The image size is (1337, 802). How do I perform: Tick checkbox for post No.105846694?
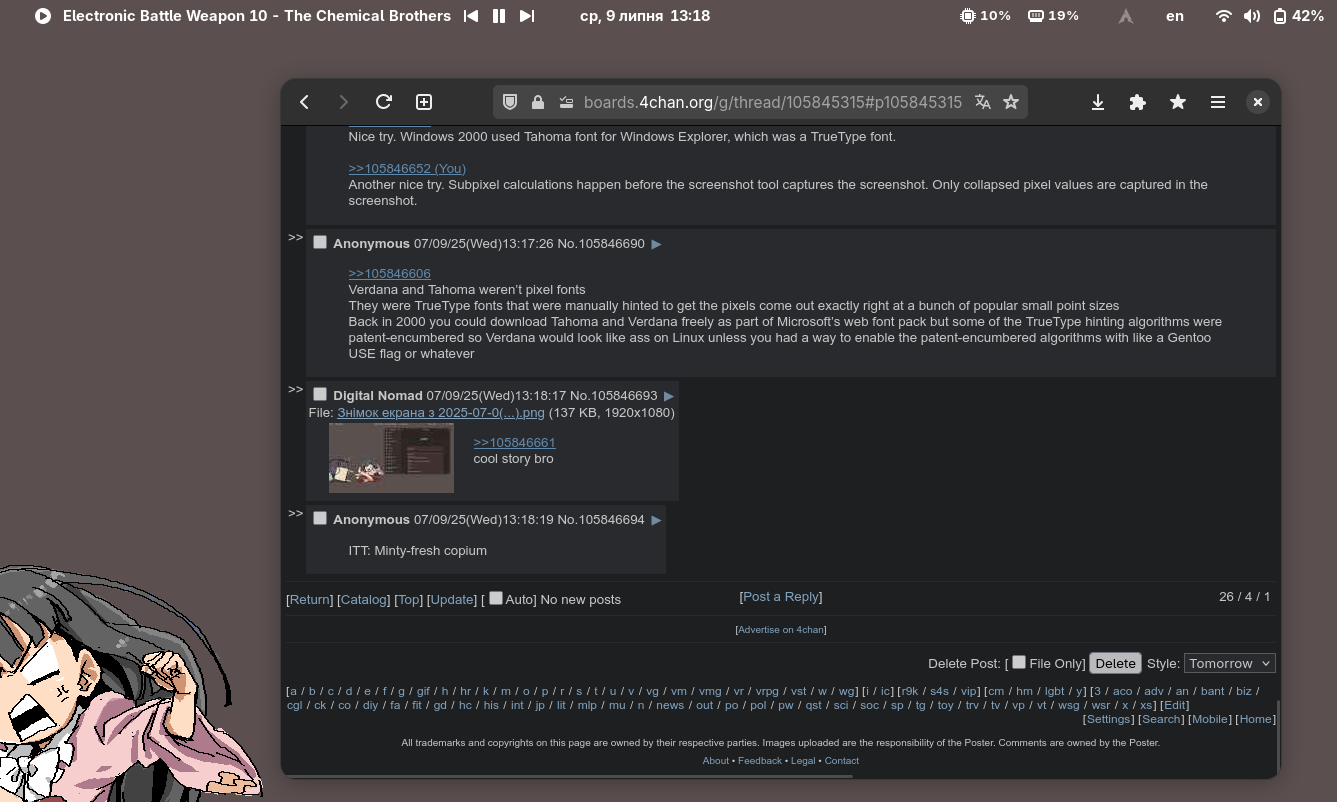point(320,518)
